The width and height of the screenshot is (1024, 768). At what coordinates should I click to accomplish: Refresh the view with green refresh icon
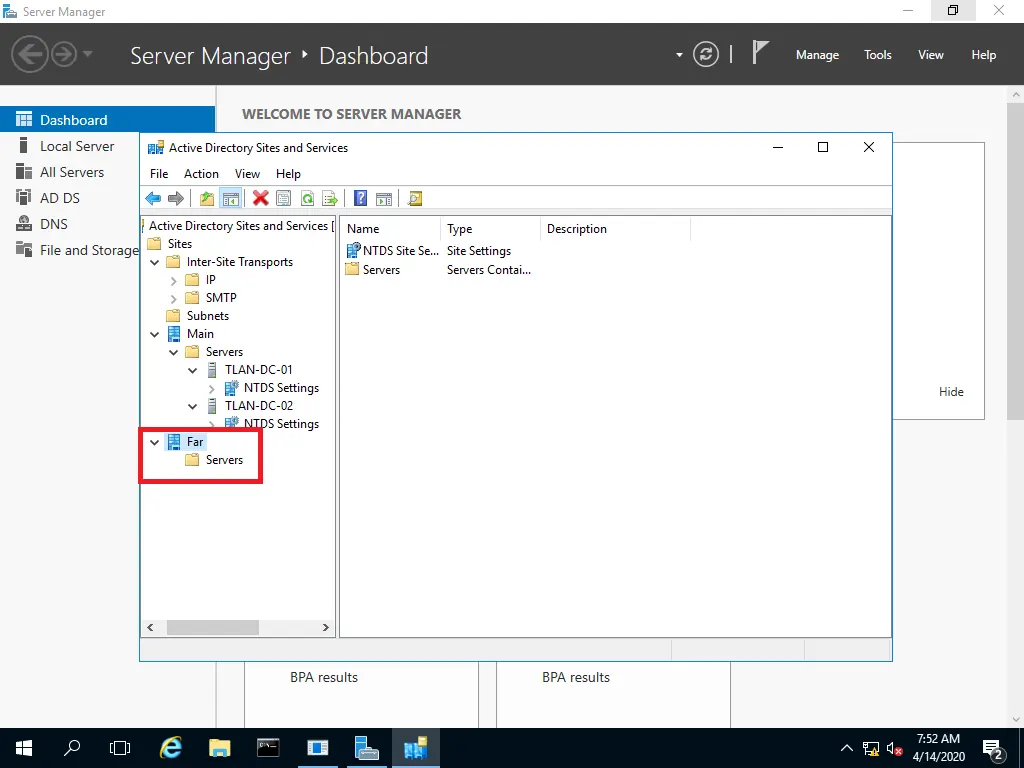point(307,199)
